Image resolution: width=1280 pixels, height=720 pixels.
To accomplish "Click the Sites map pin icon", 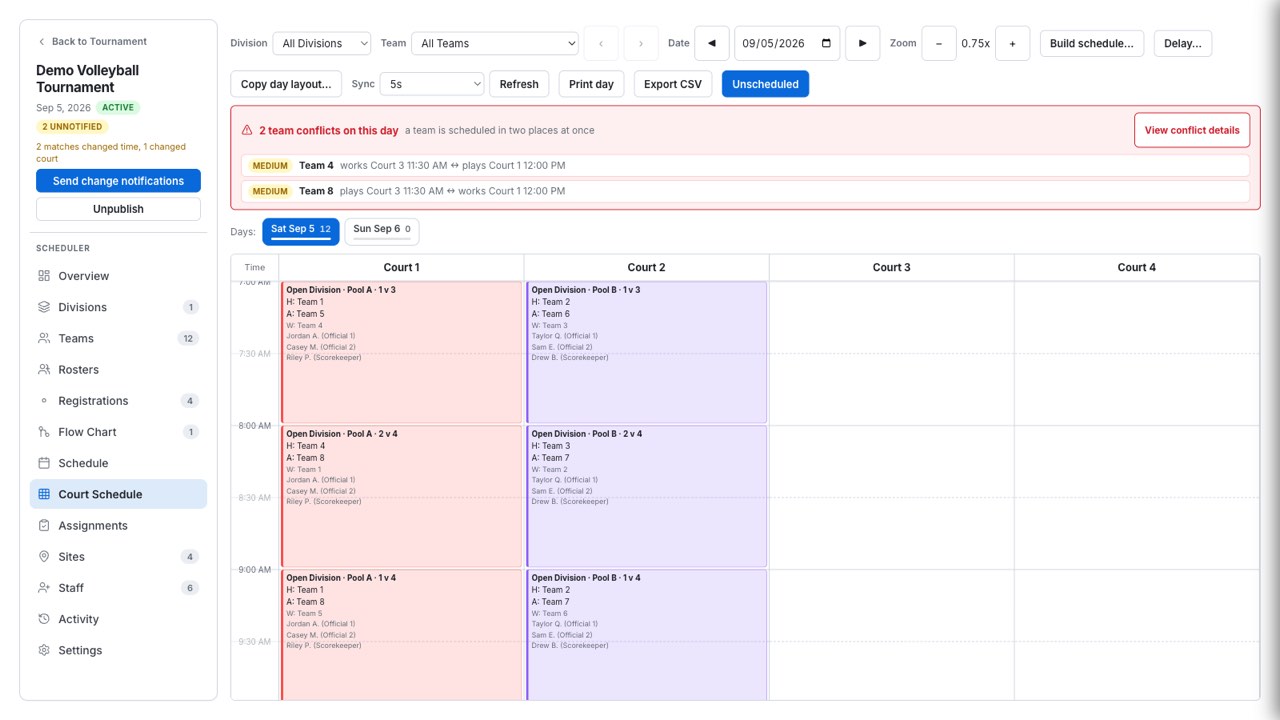I will click(44, 556).
